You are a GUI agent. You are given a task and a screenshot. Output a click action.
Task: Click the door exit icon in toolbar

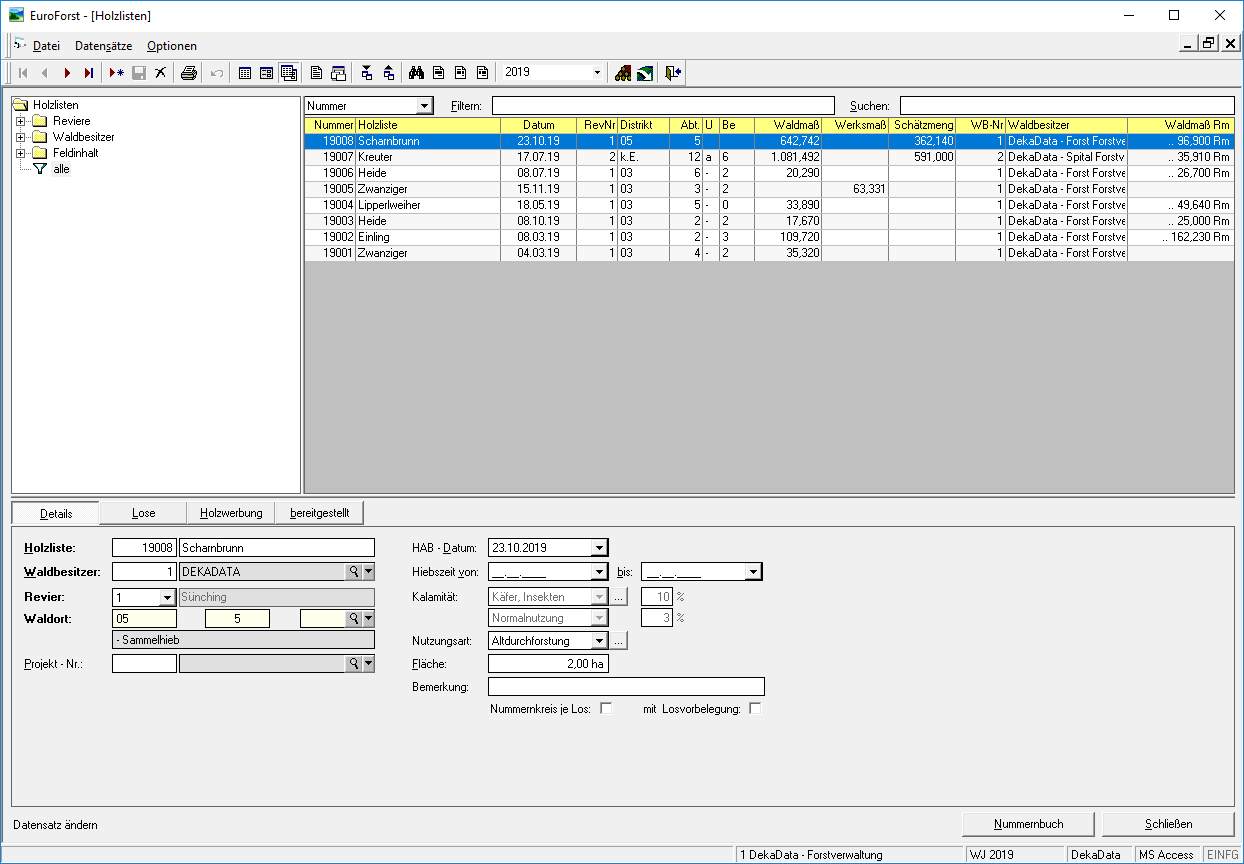(x=673, y=73)
